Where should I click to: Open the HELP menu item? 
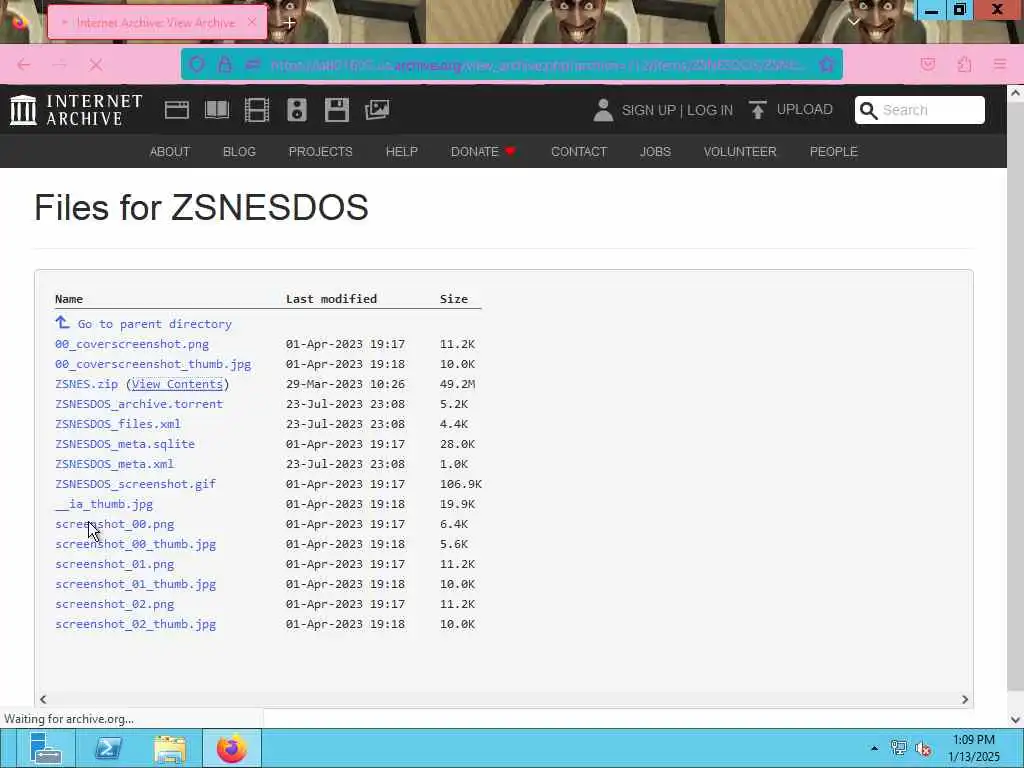click(402, 152)
